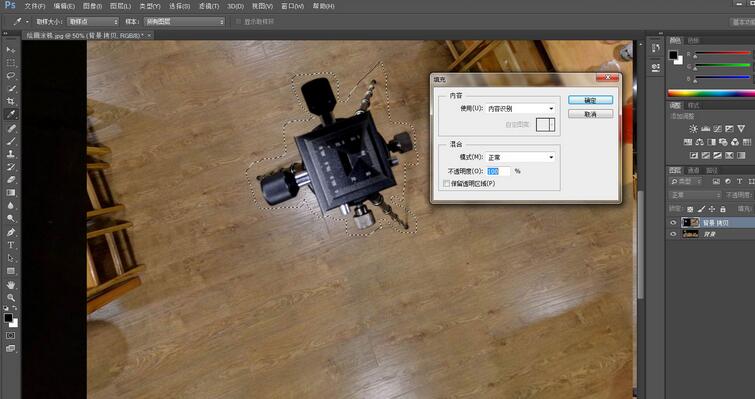Select the Dodge tool
This screenshot has height=399, width=755.
click(11, 219)
